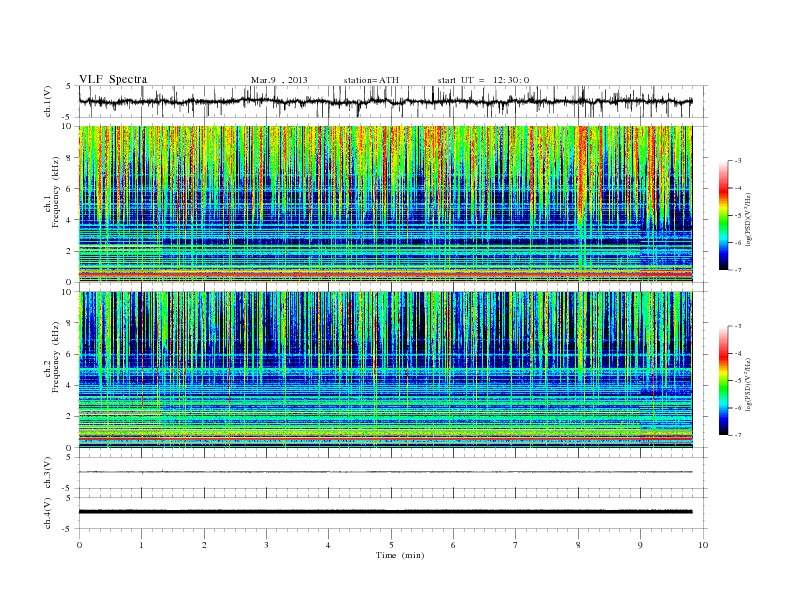The width and height of the screenshot is (792, 612).
Task: Click the ch.3(V) axis label
Action: coord(48,473)
